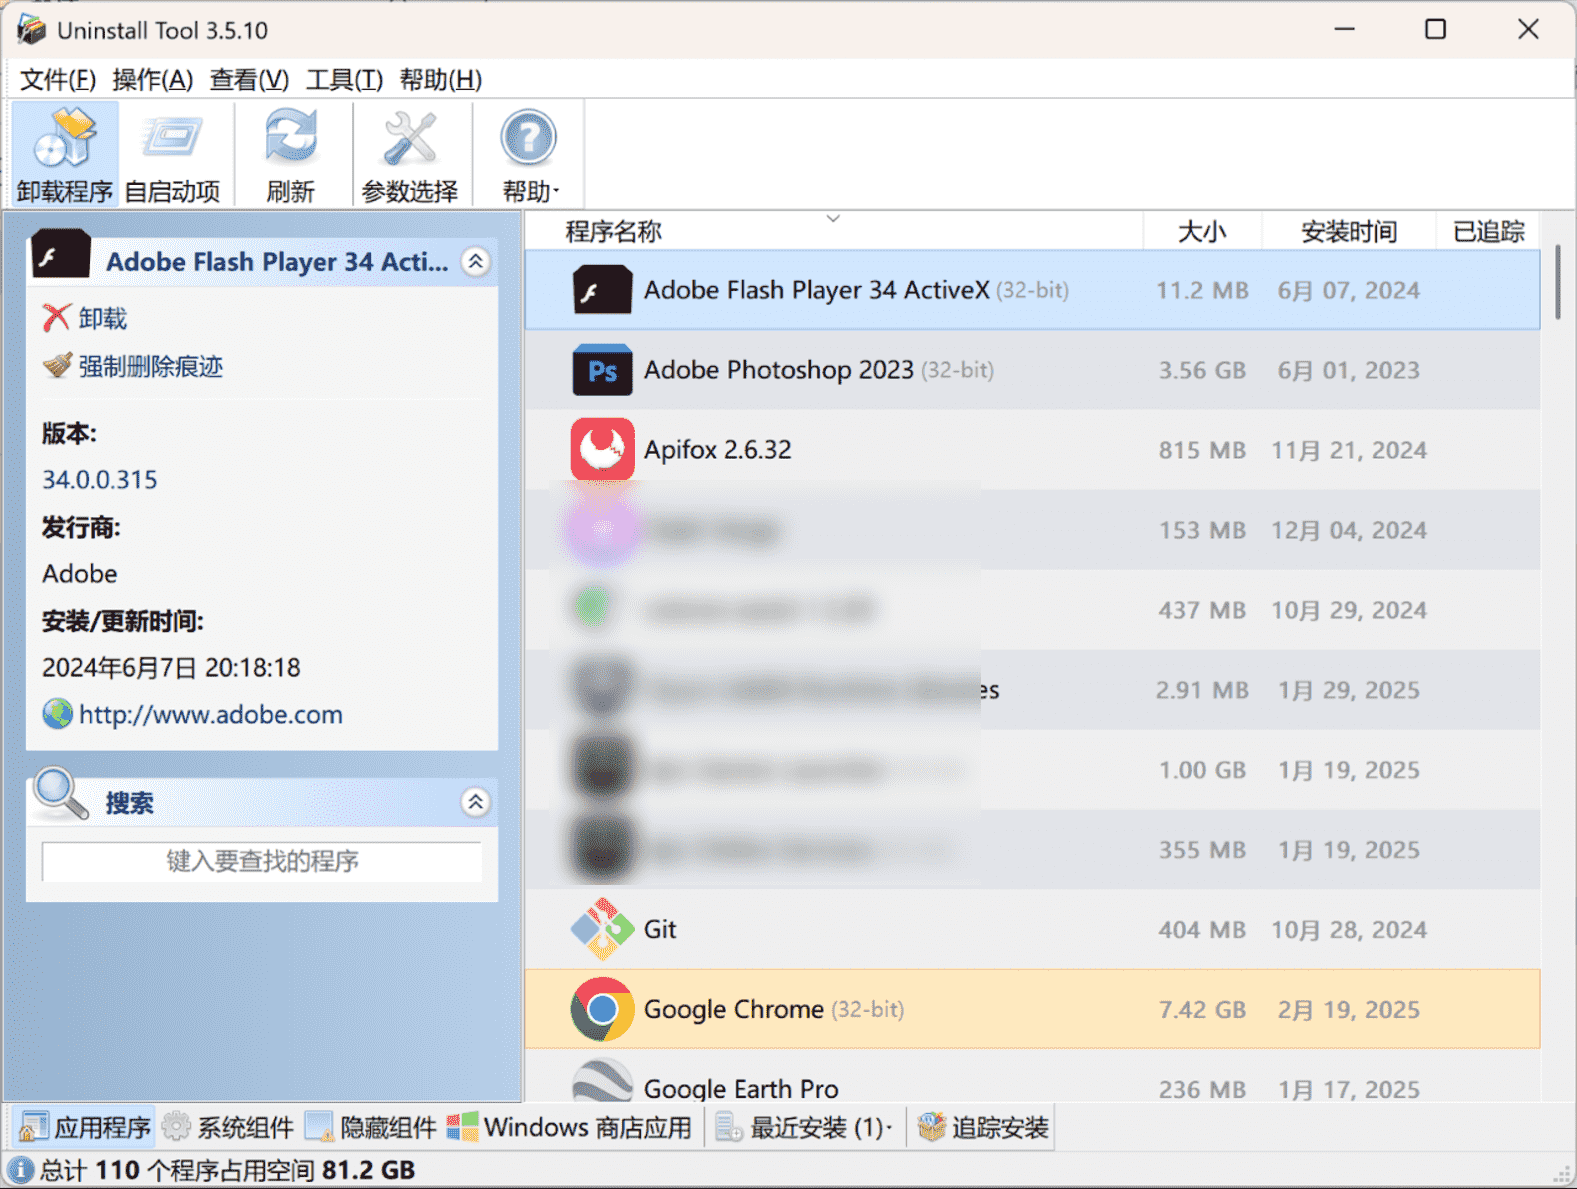This screenshot has height=1189, width=1577.
Task: Click the magnifier icon in 搜索 panel
Action: coord(60,794)
